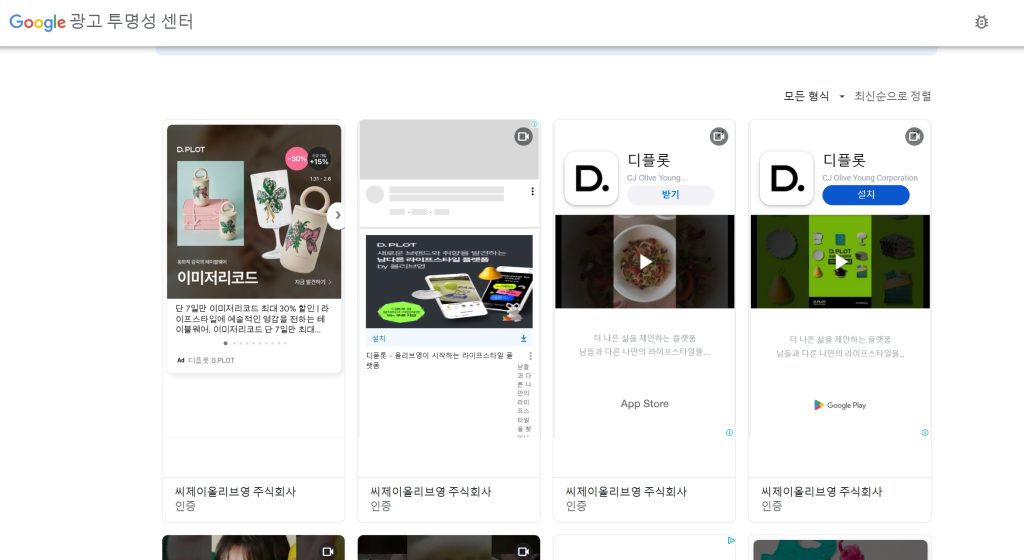Click the D. app icon in App Store ad
This screenshot has height=560, width=1024.
591,178
